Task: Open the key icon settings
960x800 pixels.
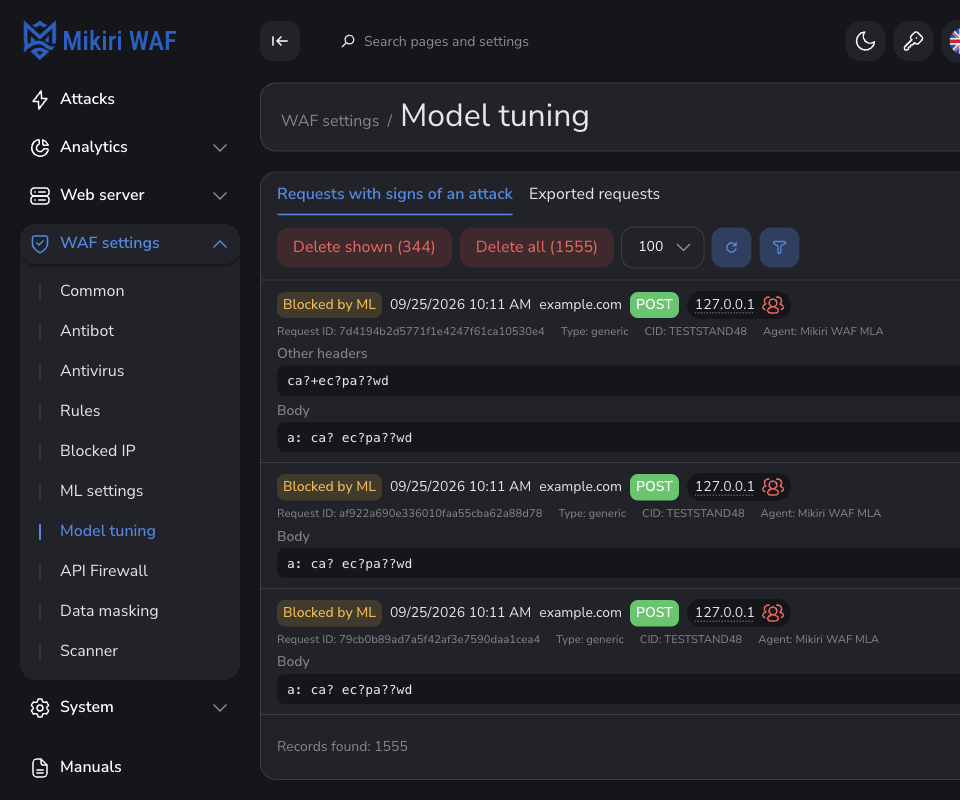Action: click(913, 41)
